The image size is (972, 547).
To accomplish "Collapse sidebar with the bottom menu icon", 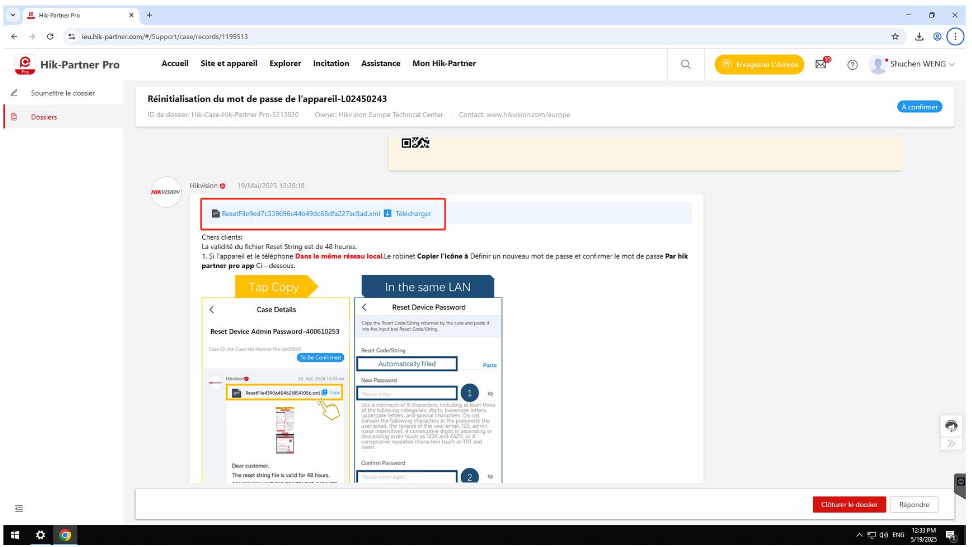I will 19,509.
